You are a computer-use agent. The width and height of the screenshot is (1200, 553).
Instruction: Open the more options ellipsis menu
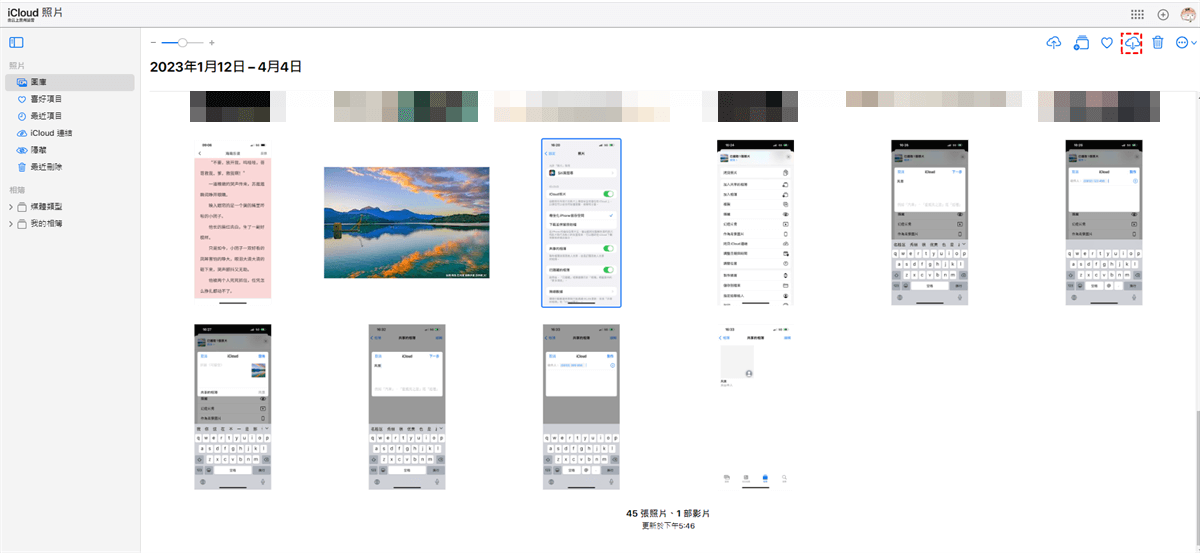pos(1185,43)
